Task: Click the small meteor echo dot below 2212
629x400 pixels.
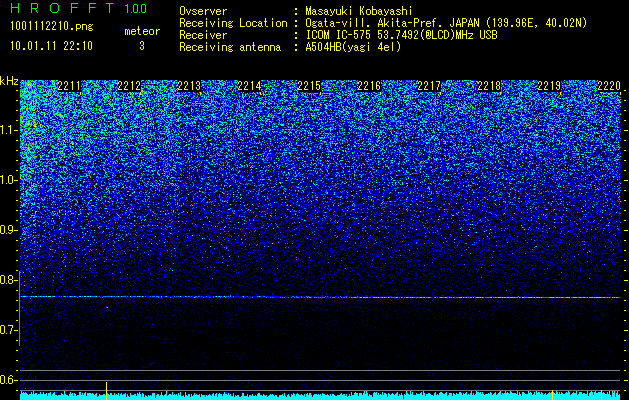Action: click(107, 307)
